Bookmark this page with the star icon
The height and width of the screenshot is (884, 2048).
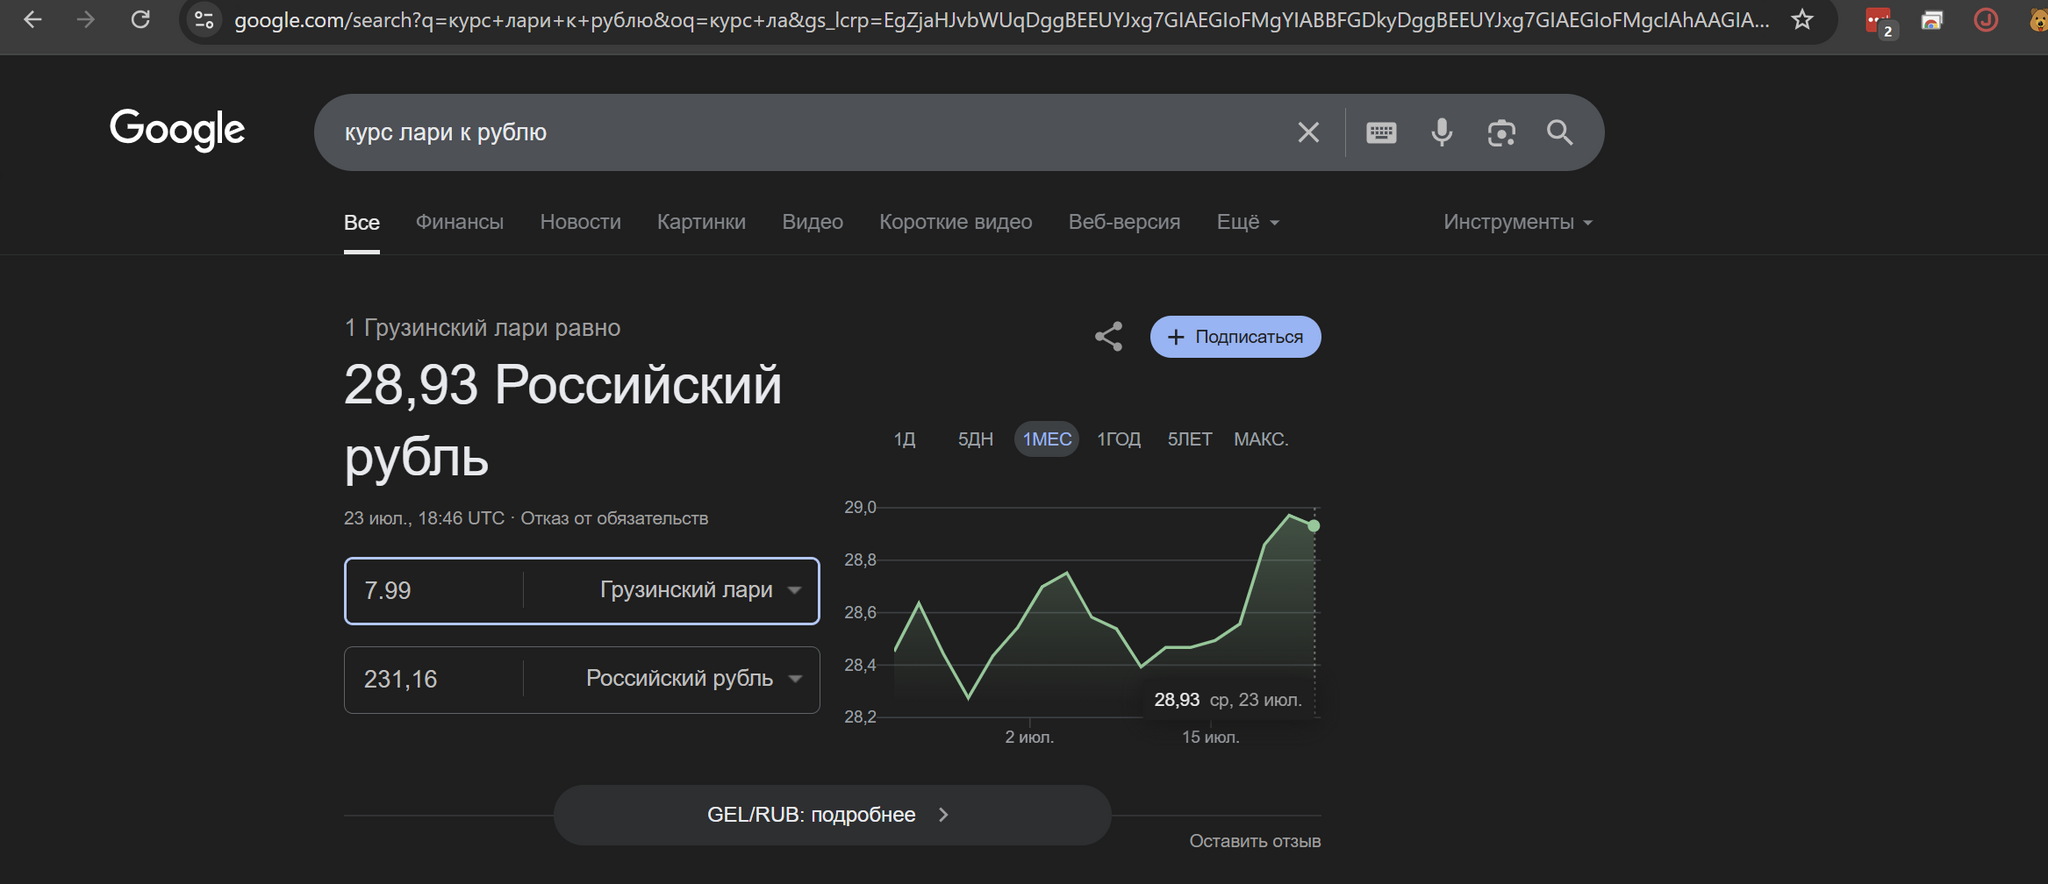click(x=1802, y=20)
